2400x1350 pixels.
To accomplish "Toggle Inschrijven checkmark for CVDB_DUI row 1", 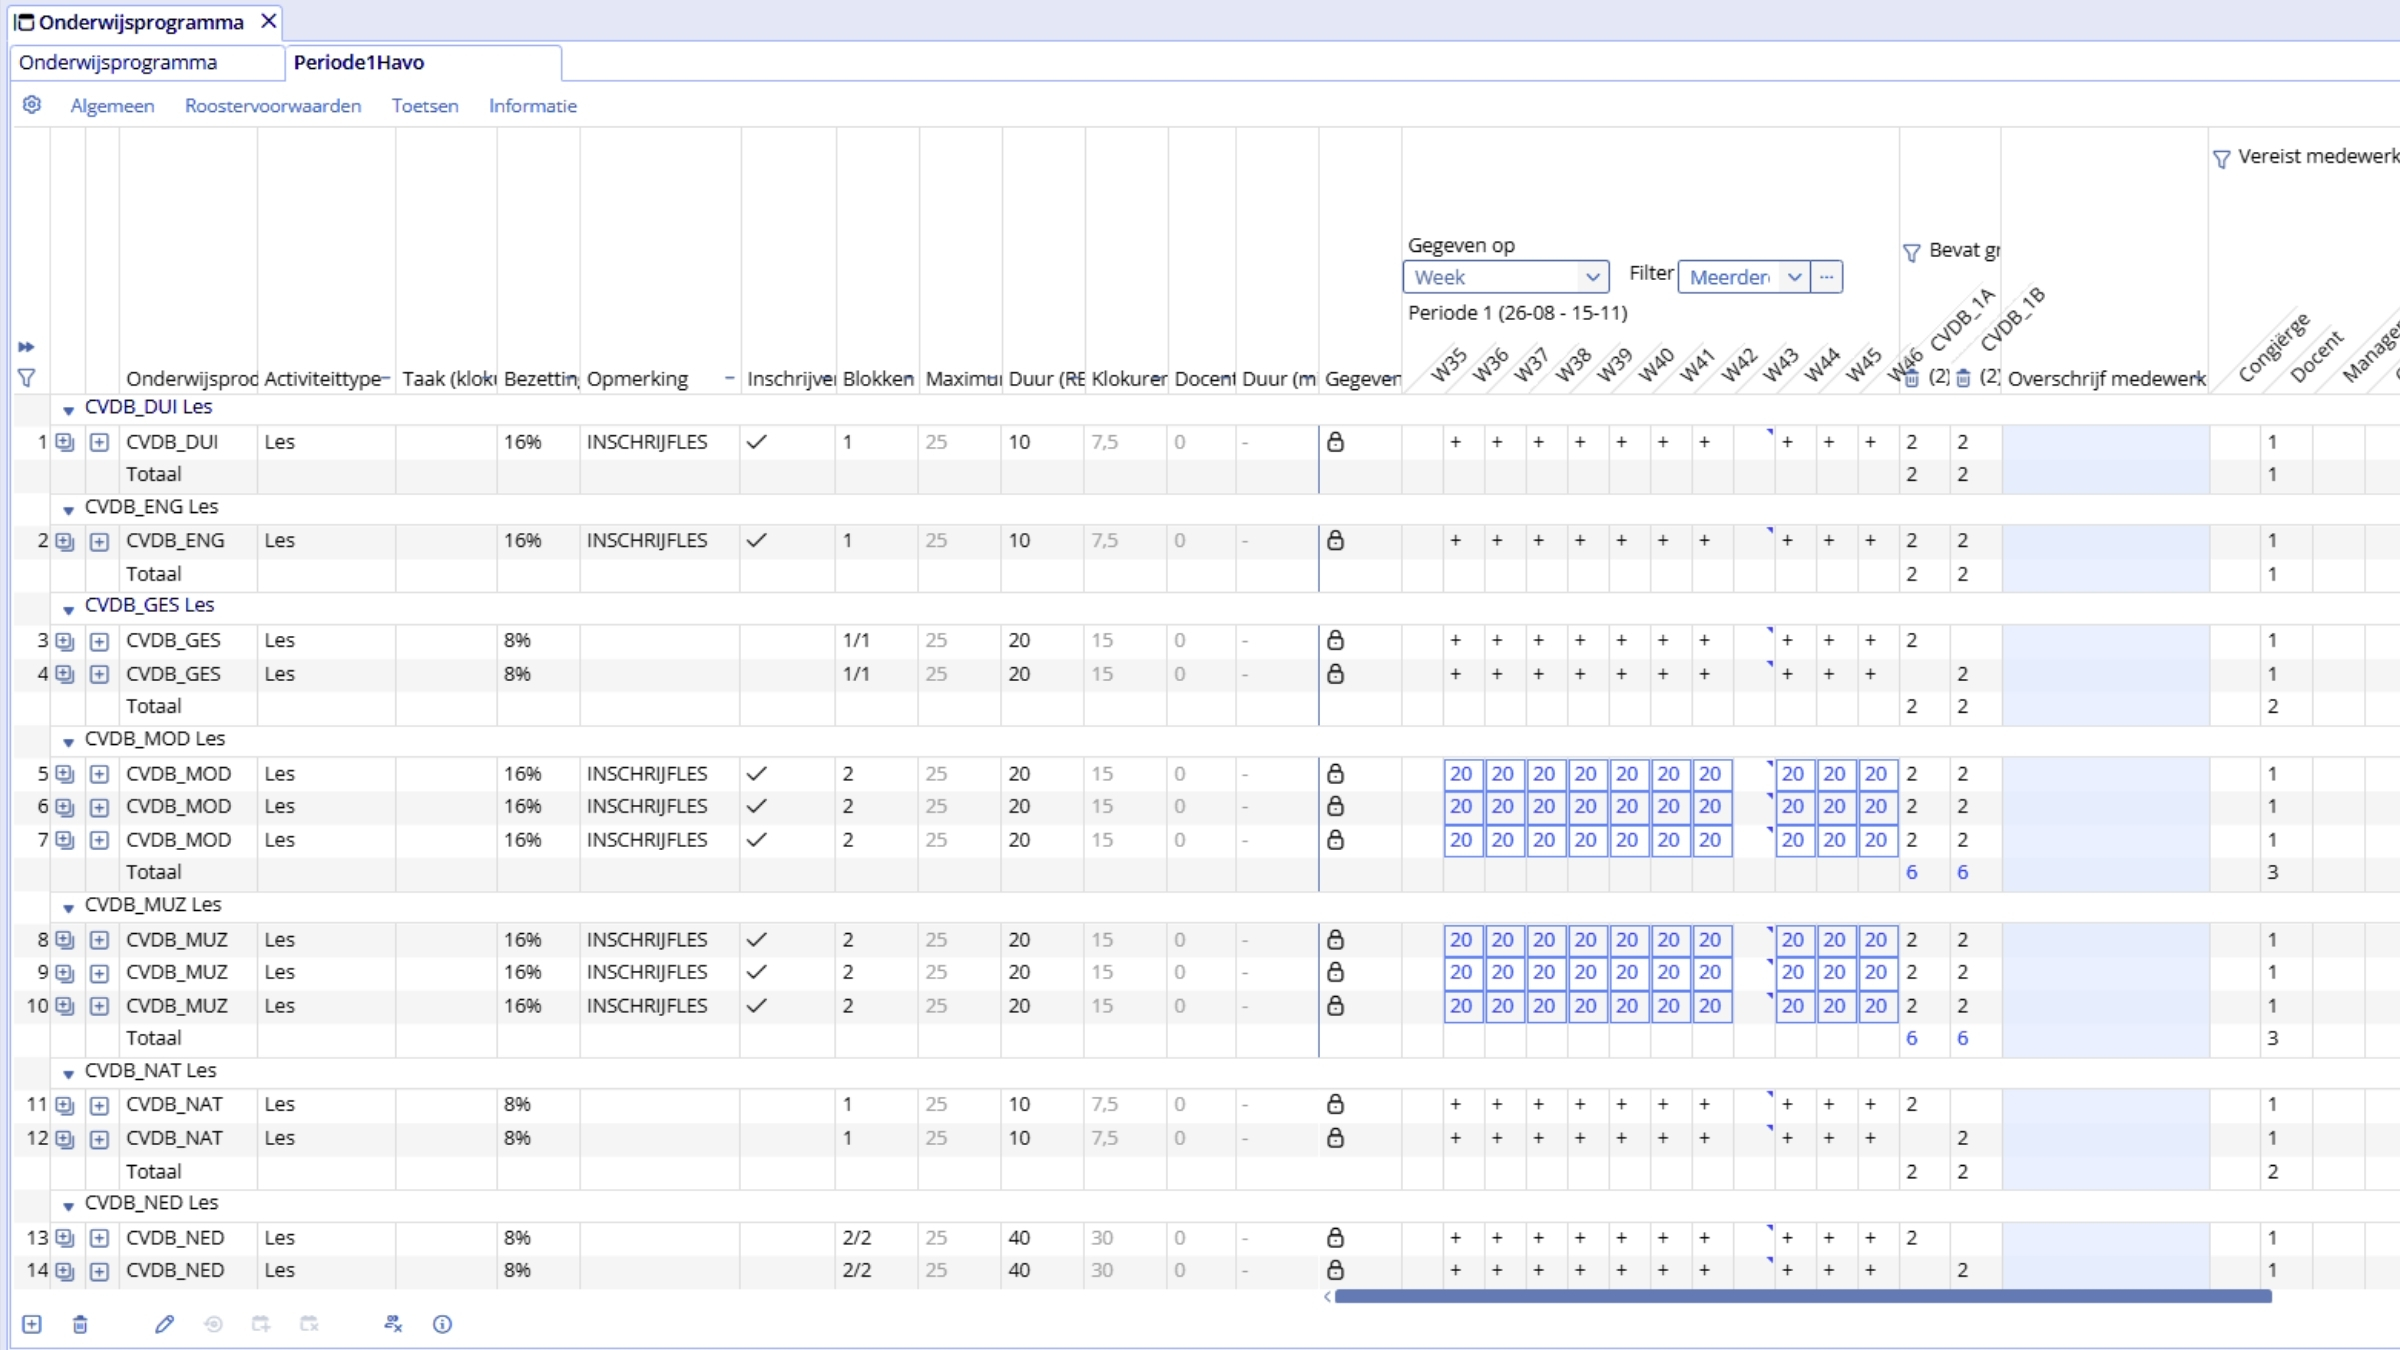I will [x=757, y=441].
